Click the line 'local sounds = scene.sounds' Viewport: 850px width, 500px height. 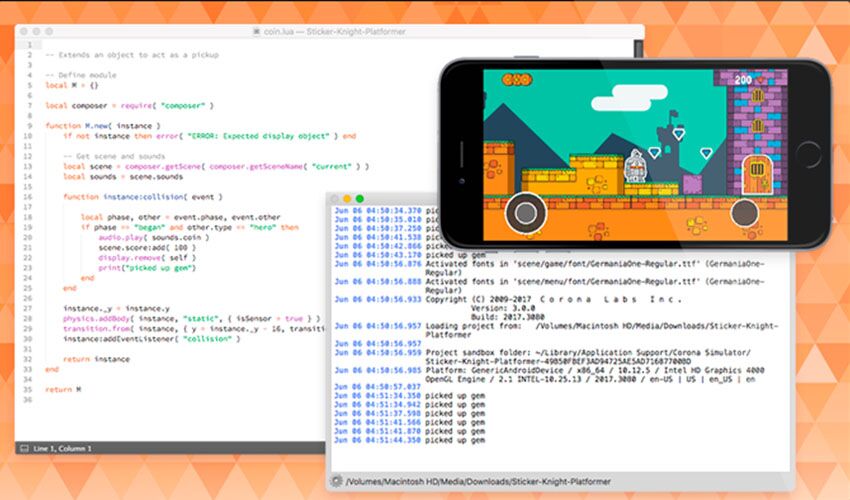[123, 177]
